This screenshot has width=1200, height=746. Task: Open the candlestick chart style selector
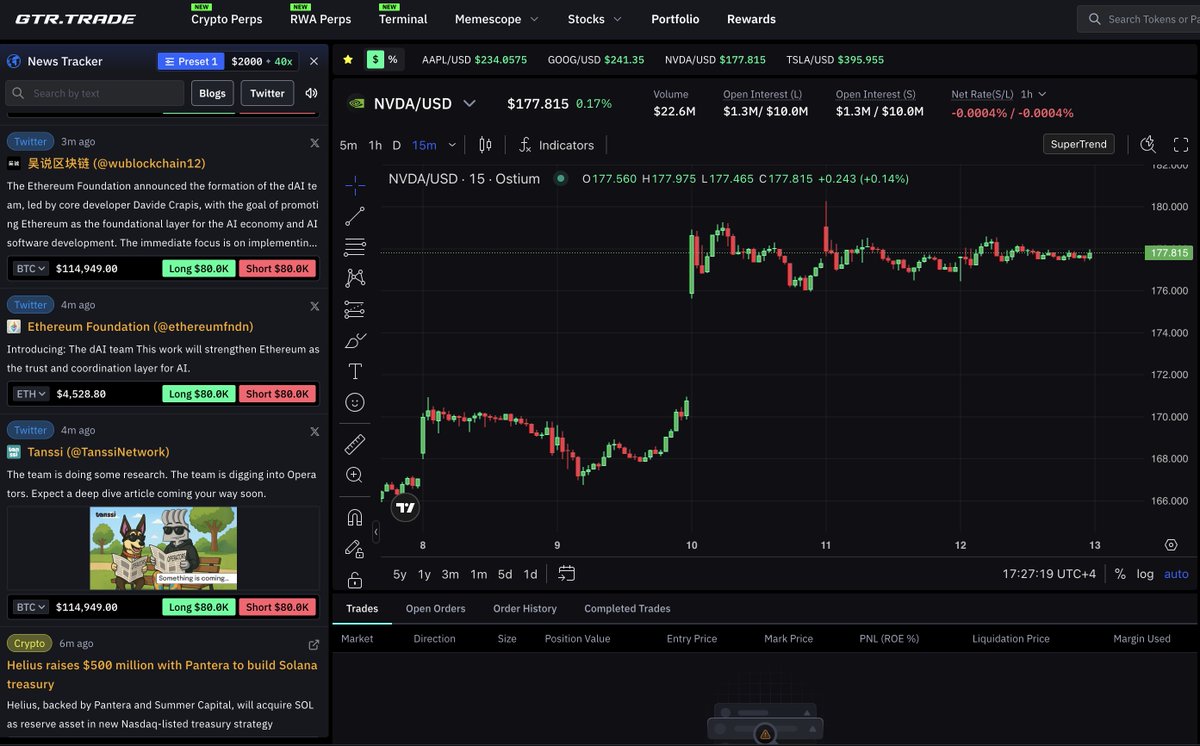click(x=485, y=145)
